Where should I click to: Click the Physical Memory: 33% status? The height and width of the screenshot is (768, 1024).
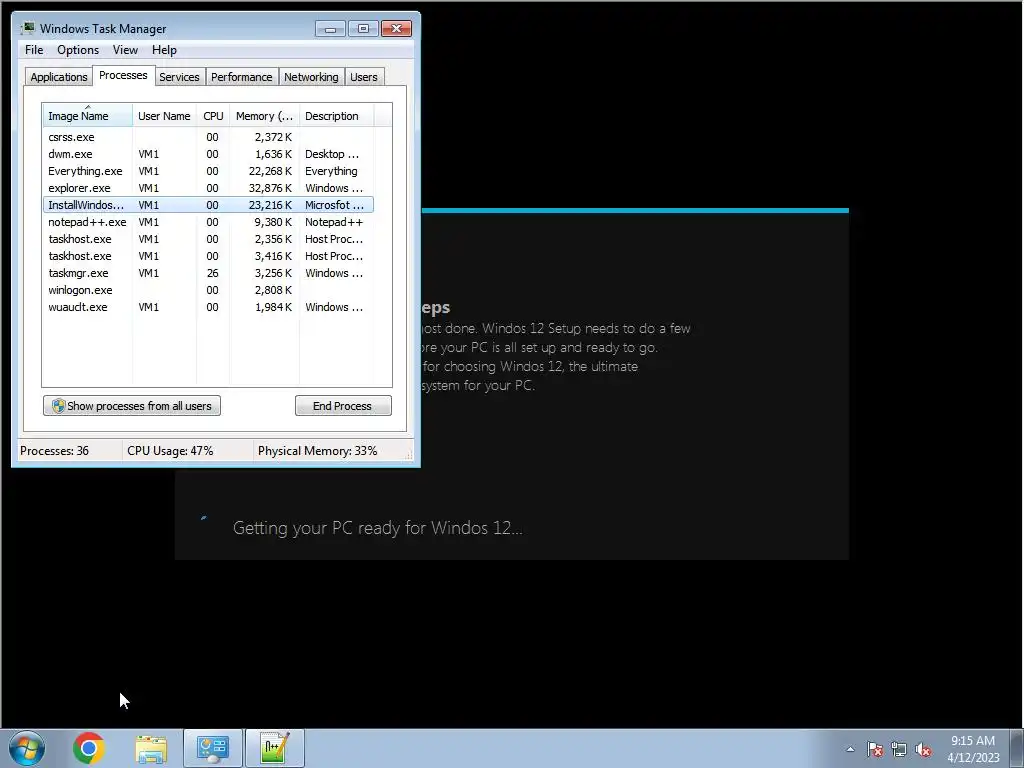pos(317,451)
